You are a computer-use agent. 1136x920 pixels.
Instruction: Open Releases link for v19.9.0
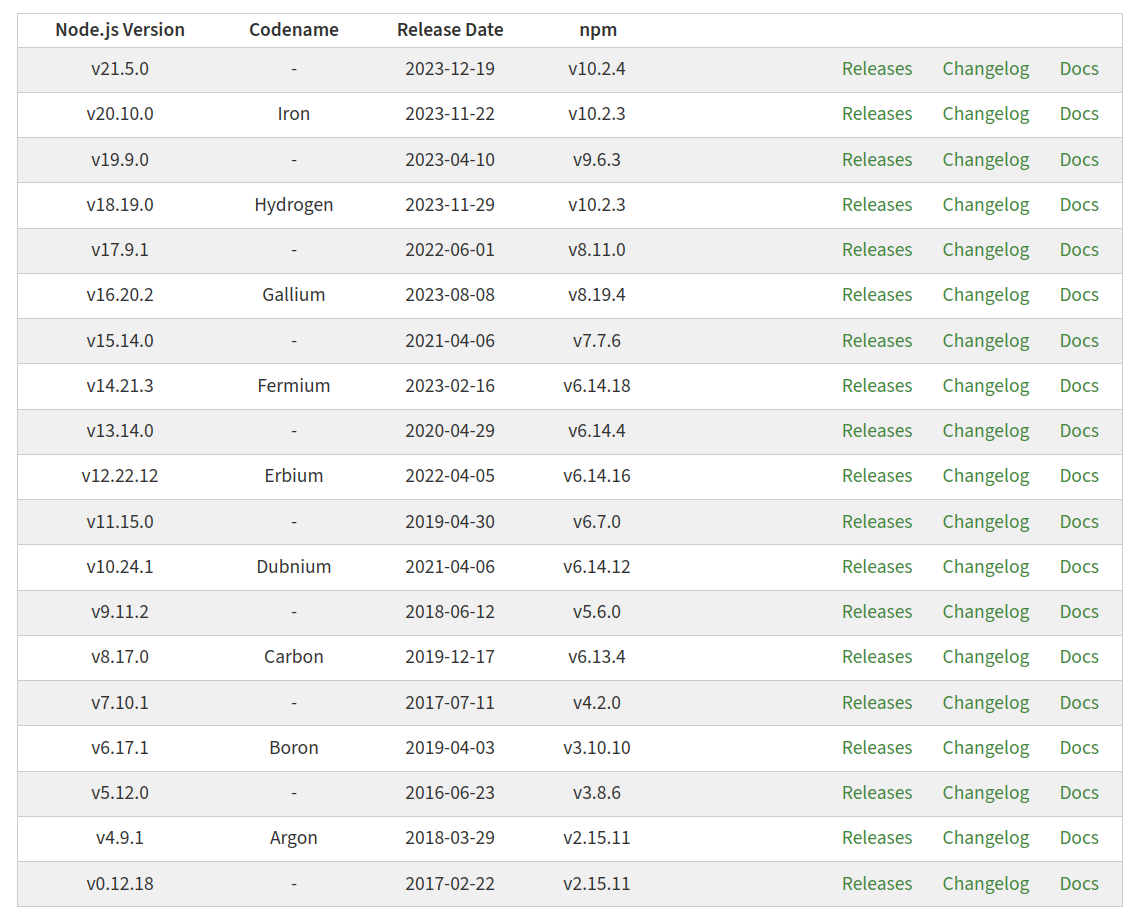(x=877, y=159)
